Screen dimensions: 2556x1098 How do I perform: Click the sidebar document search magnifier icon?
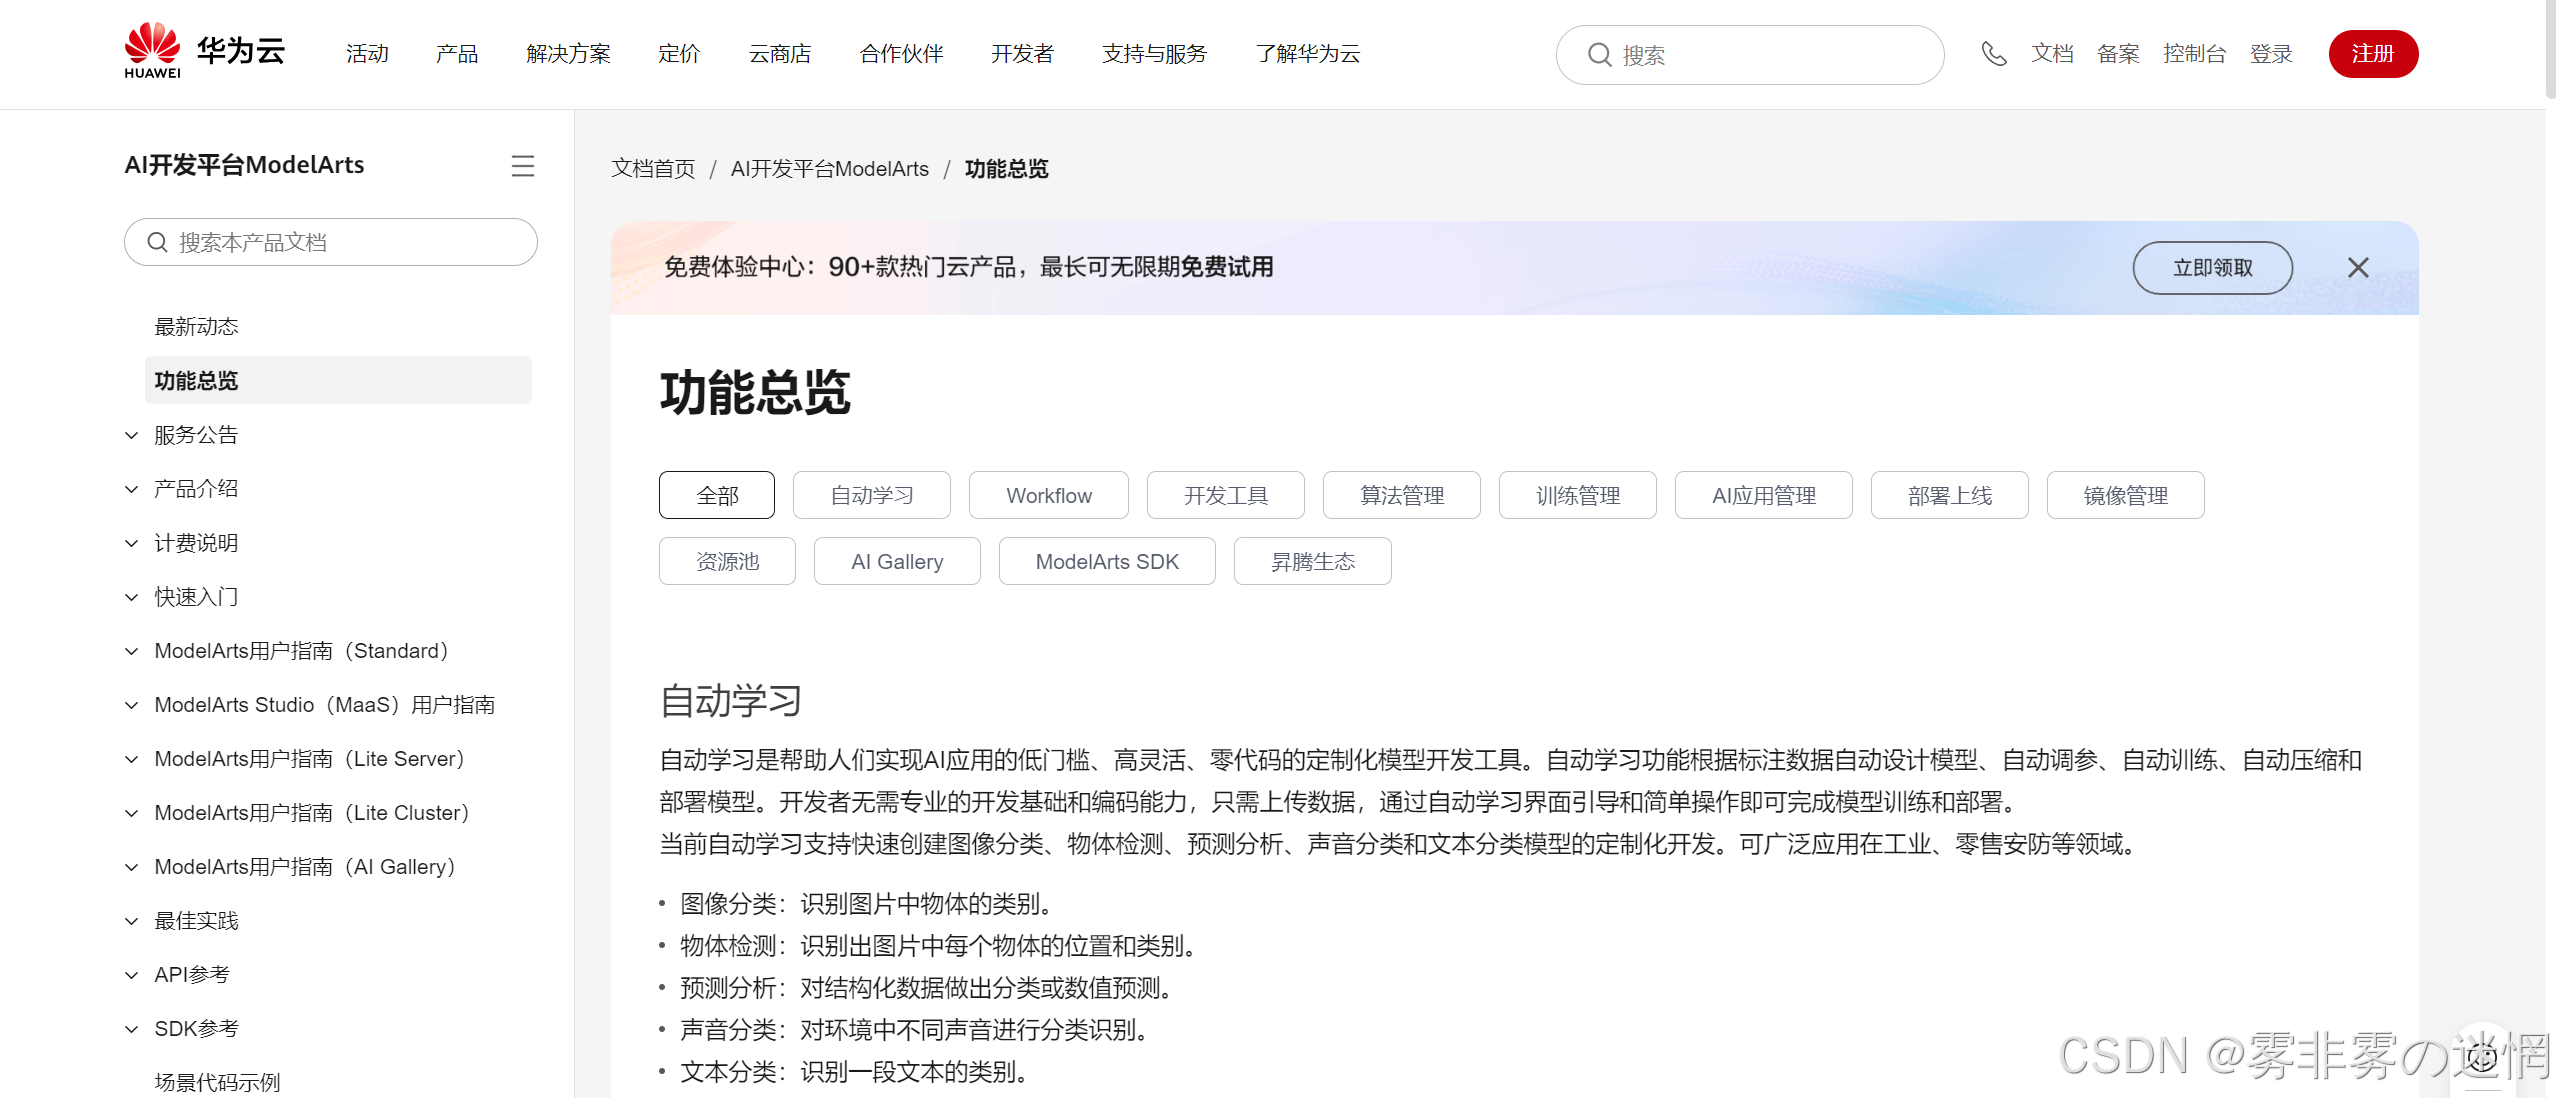(157, 242)
